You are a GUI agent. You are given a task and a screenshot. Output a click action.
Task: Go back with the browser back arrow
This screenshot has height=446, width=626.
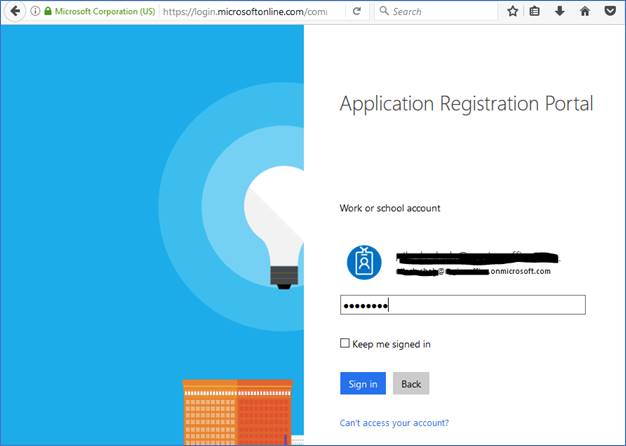coord(15,11)
